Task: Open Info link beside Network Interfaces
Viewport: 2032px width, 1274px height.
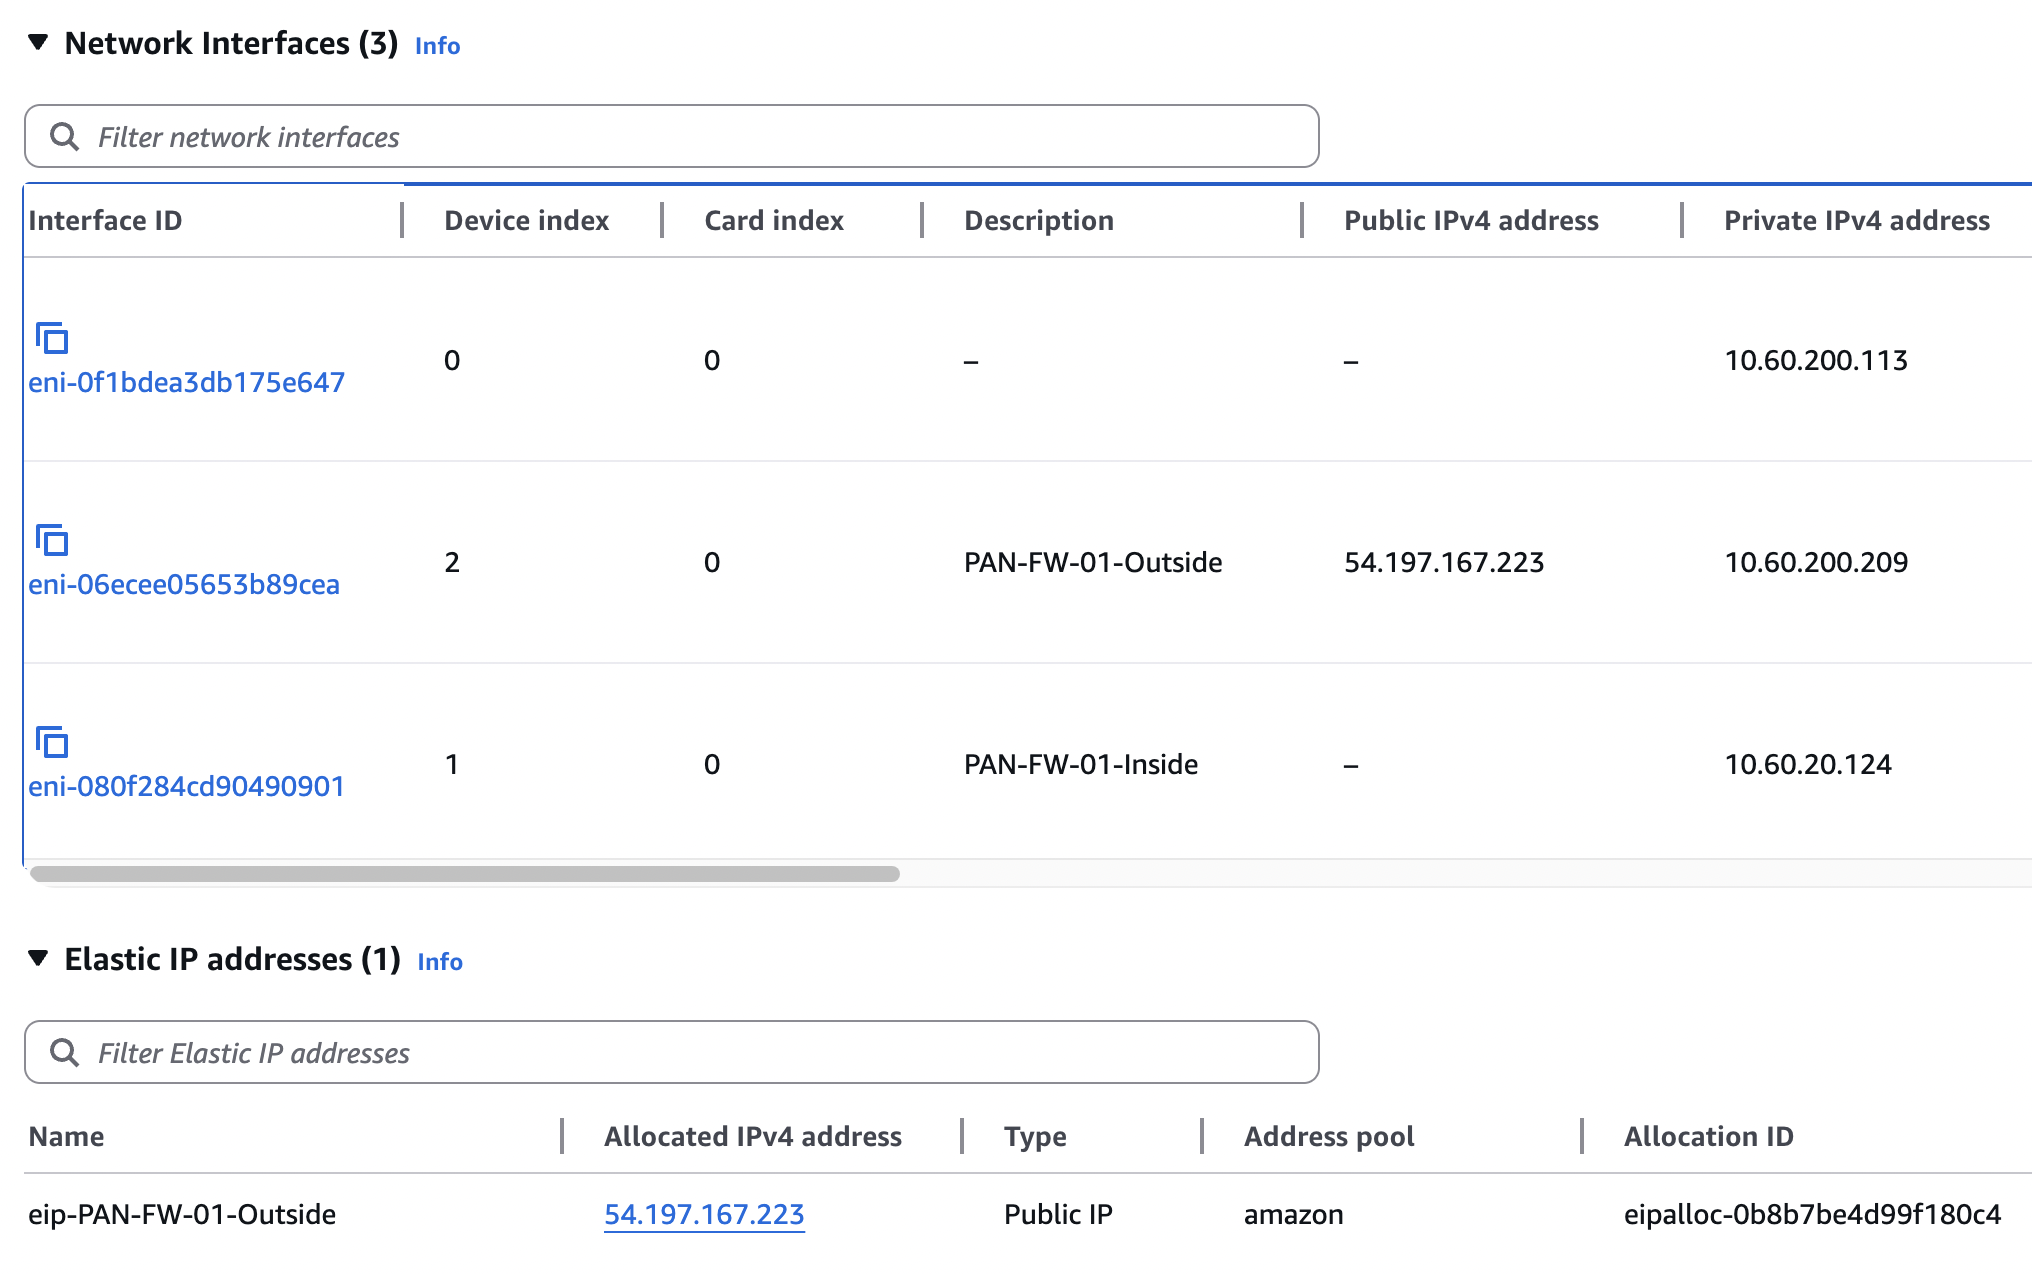Action: [437, 46]
